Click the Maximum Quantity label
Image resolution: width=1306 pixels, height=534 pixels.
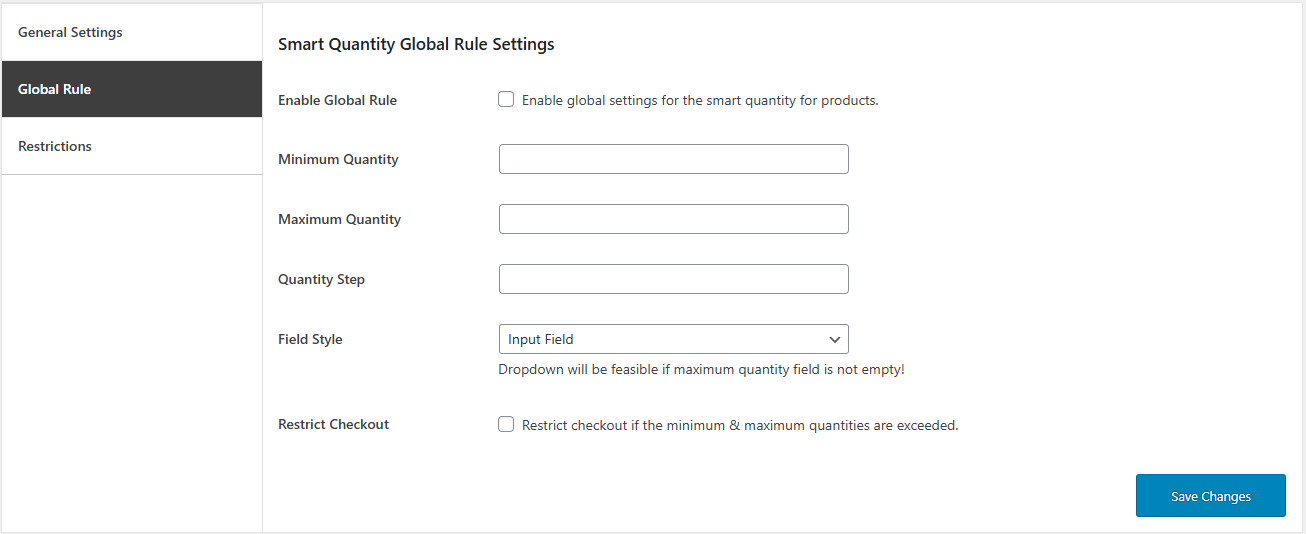coord(339,219)
